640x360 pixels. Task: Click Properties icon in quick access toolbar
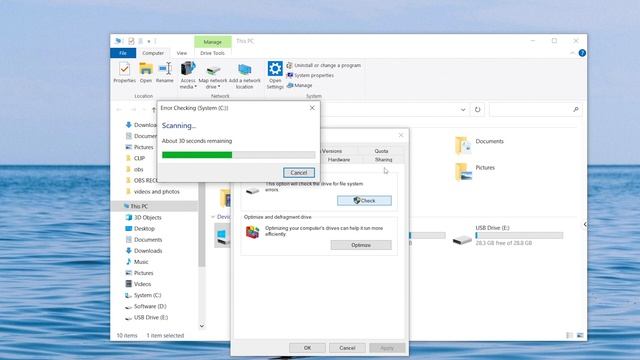pos(131,41)
